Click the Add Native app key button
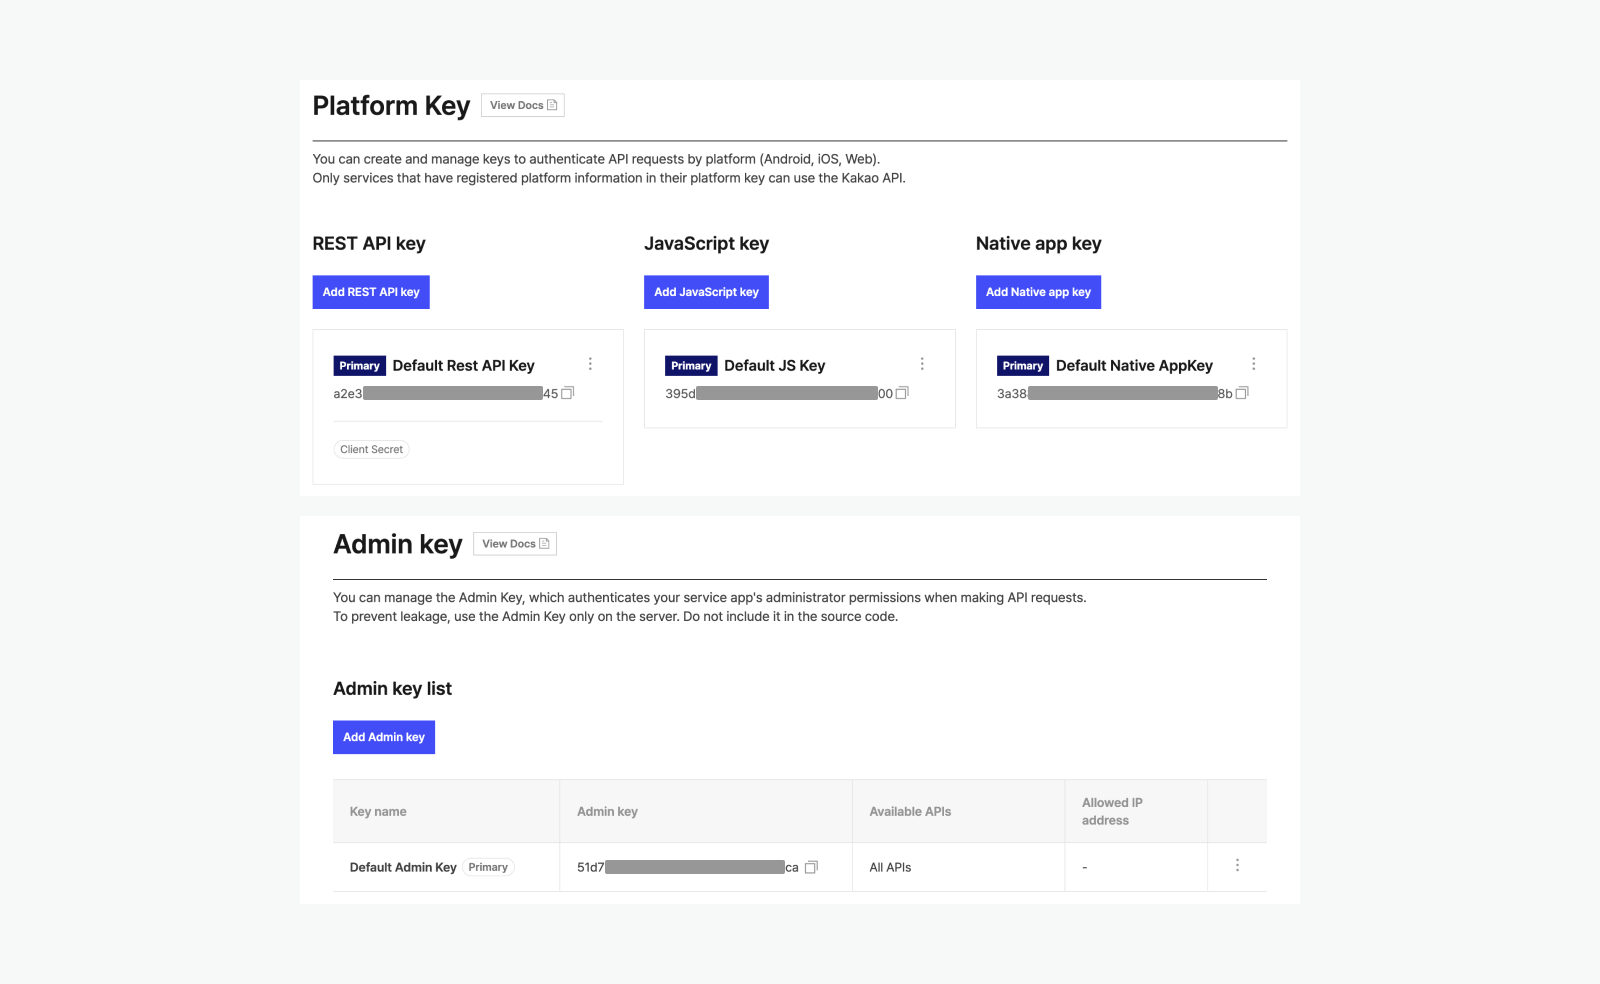Image resolution: width=1600 pixels, height=984 pixels. [1038, 292]
